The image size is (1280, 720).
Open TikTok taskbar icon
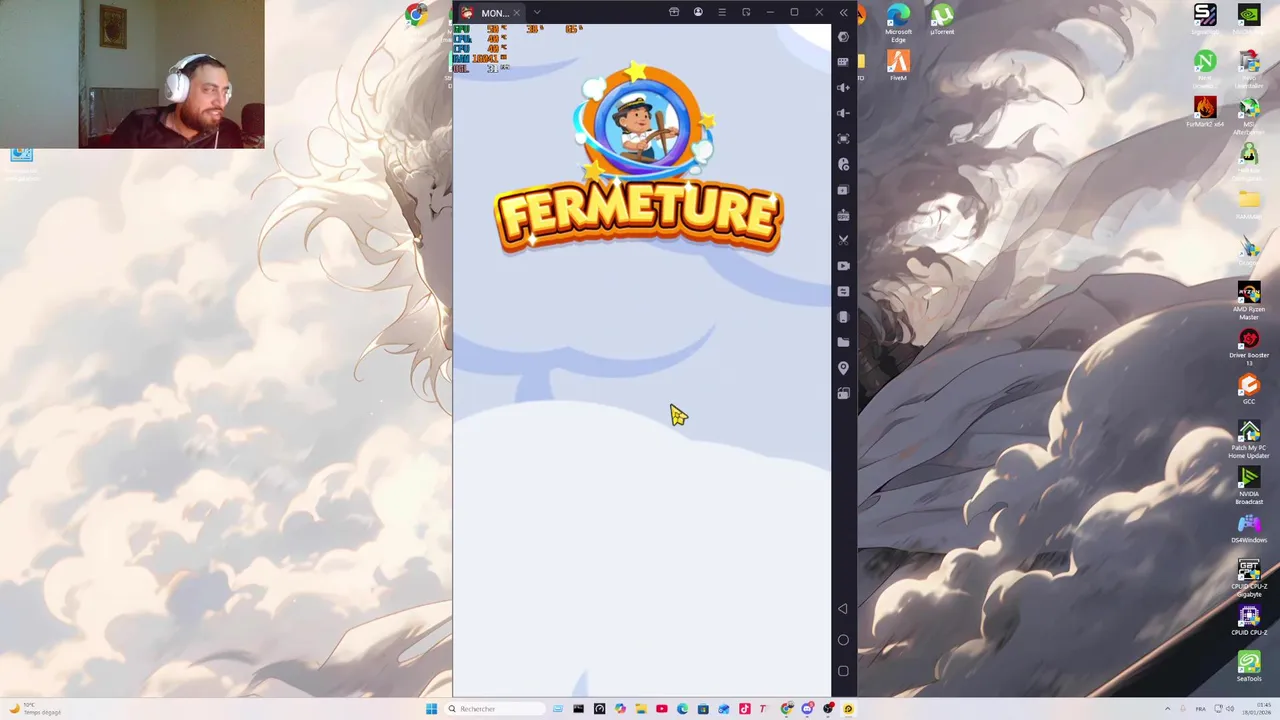click(x=745, y=709)
